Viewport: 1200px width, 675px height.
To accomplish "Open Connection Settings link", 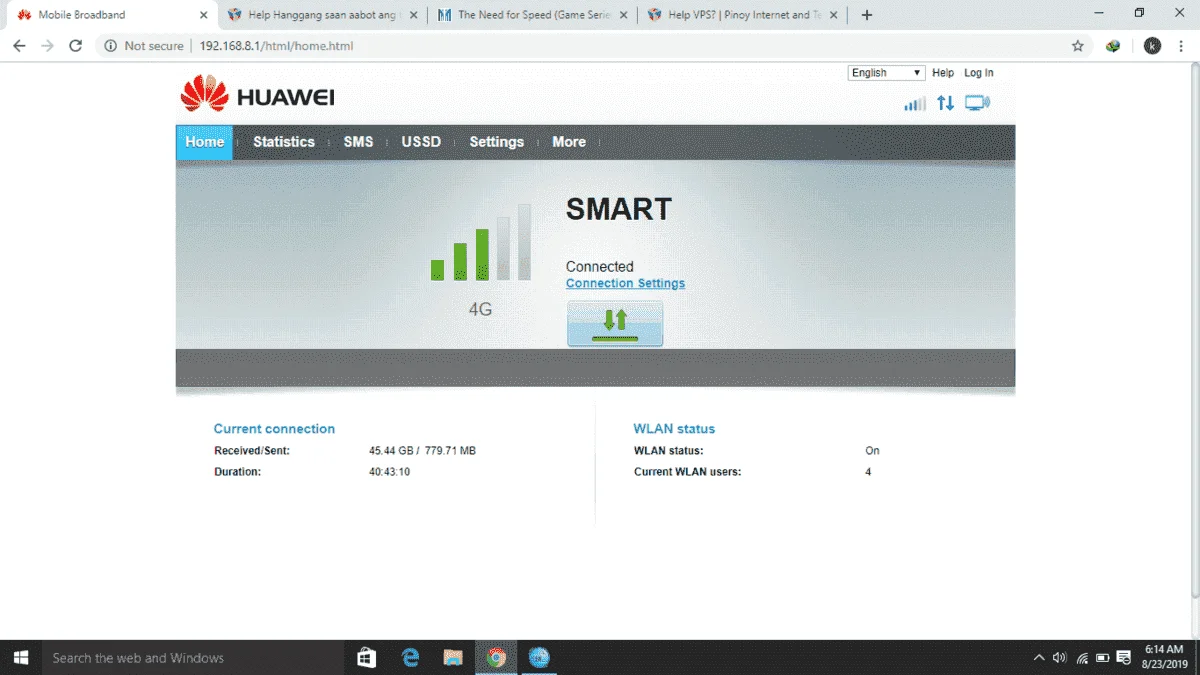I will coord(625,283).
